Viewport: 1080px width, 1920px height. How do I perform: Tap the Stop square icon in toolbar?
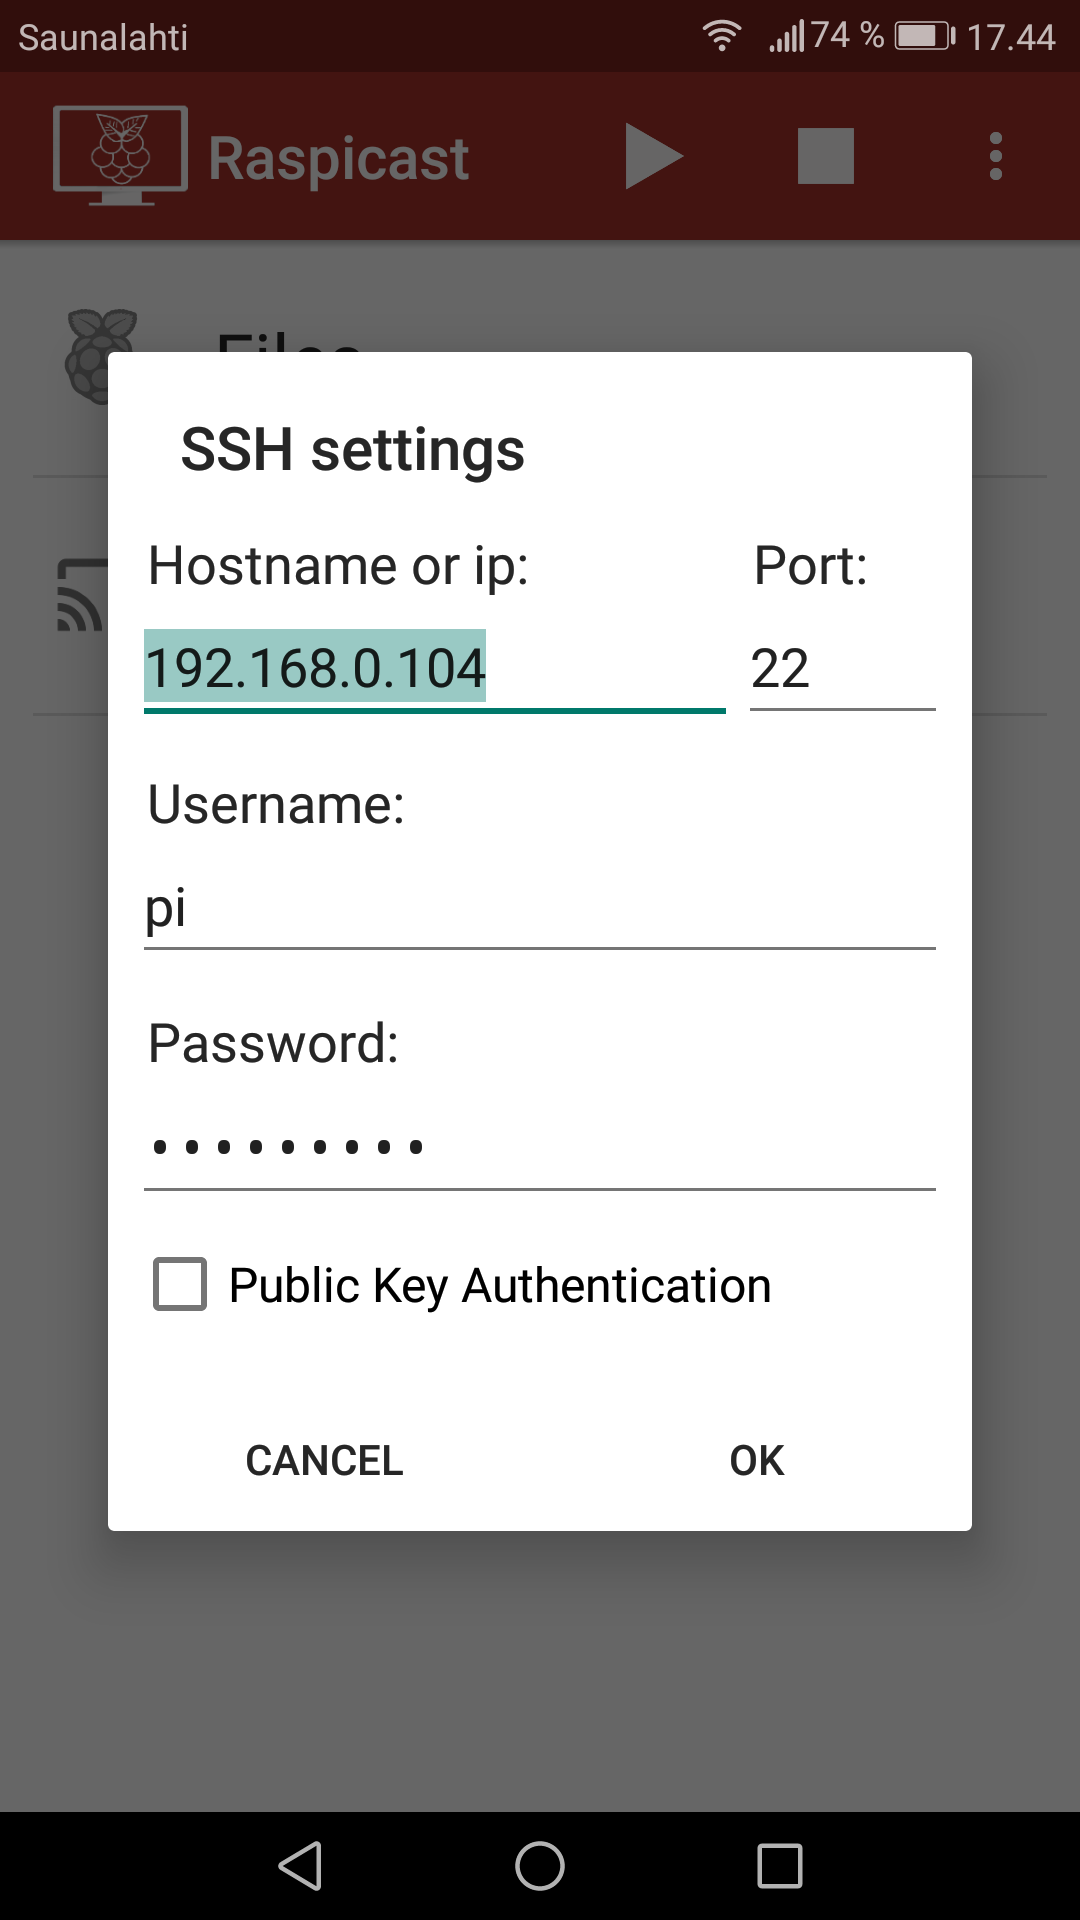826,156
